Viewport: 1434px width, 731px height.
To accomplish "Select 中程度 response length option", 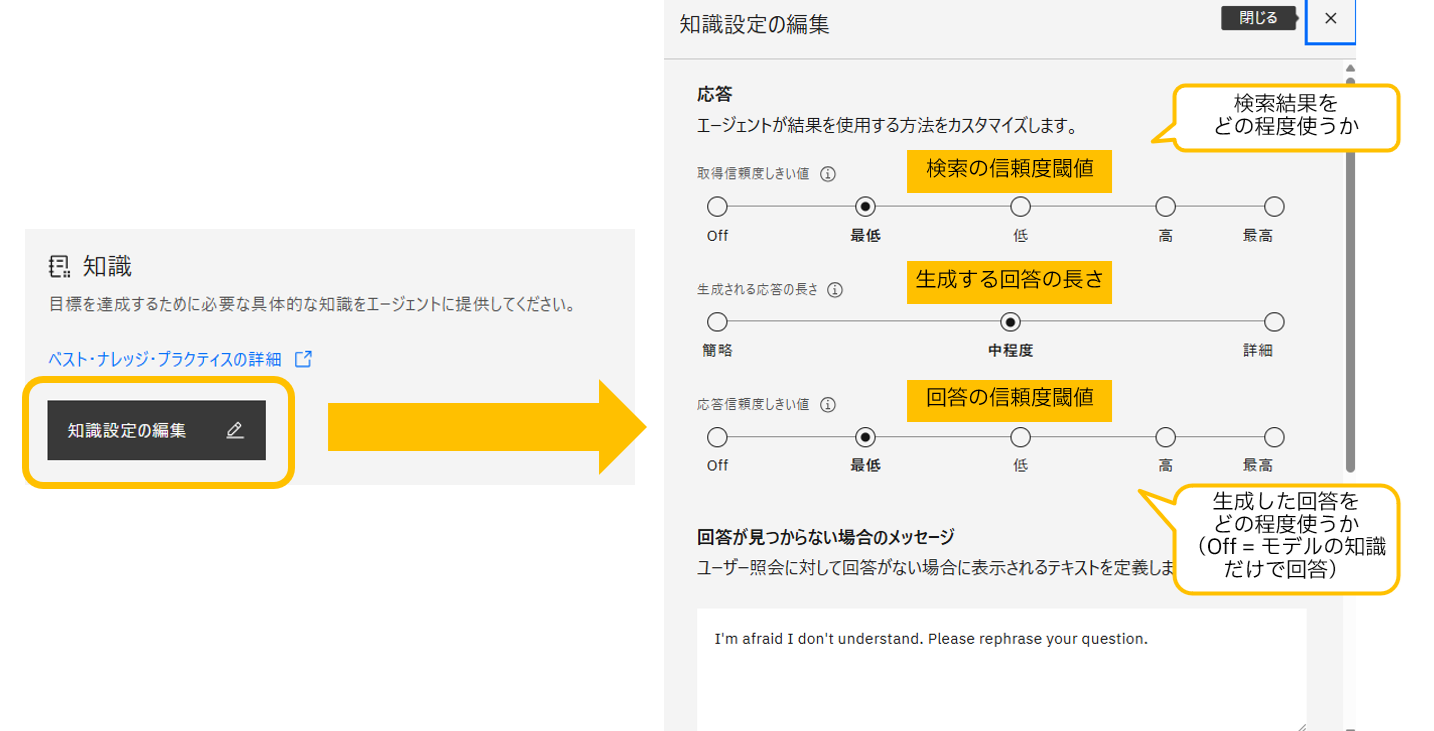I will click(x=1010, y=322).
